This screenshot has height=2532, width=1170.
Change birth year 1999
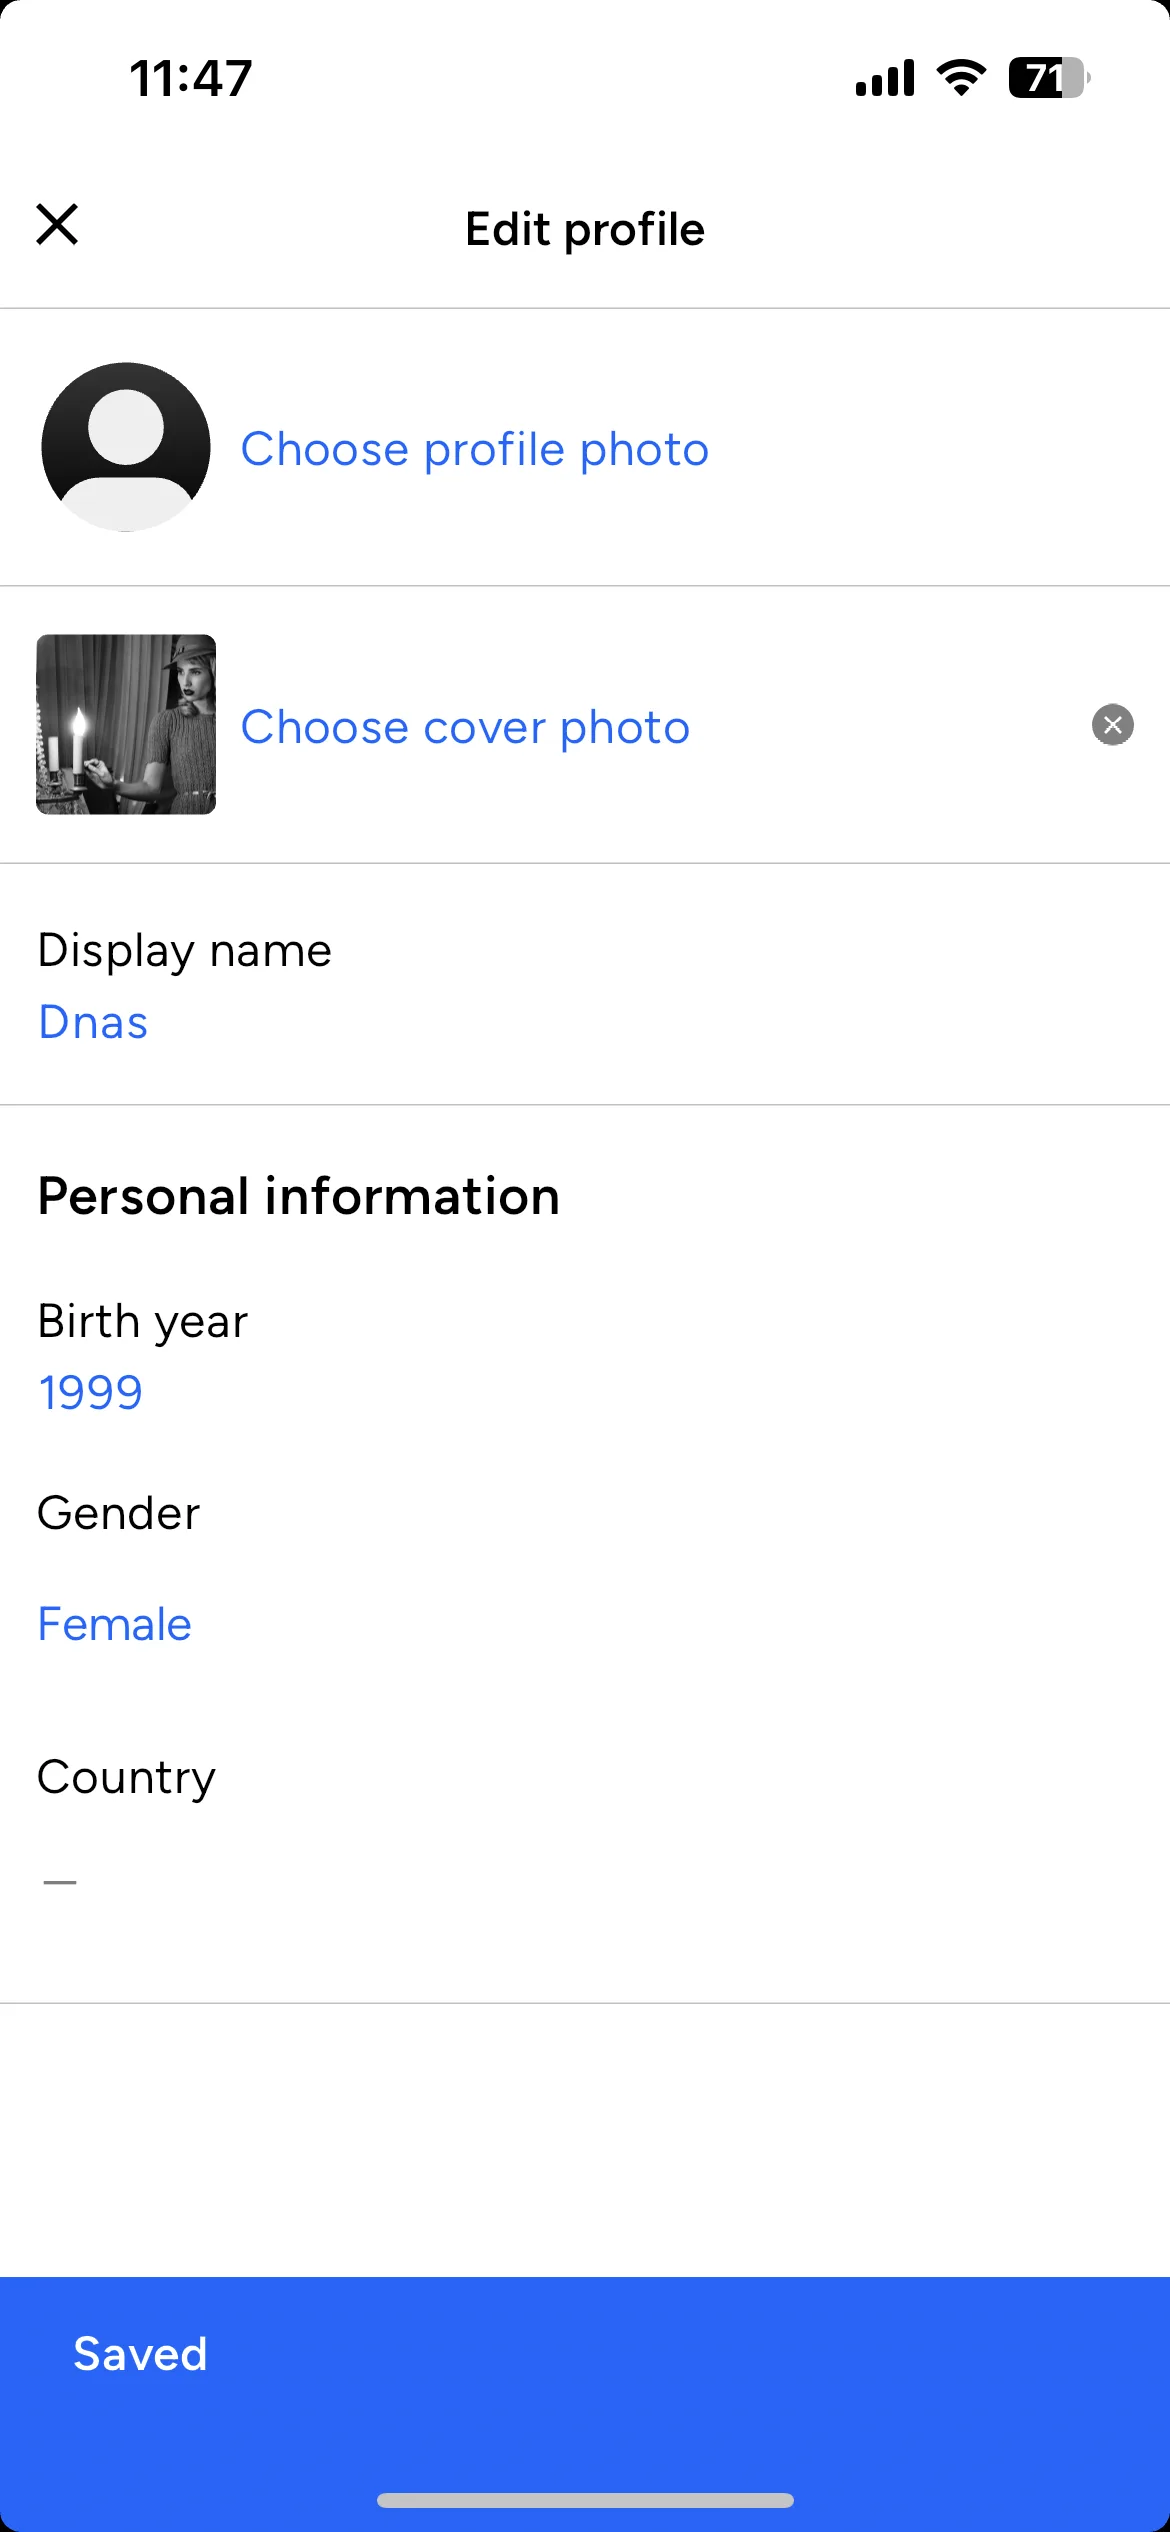(x=90, y=1393)
